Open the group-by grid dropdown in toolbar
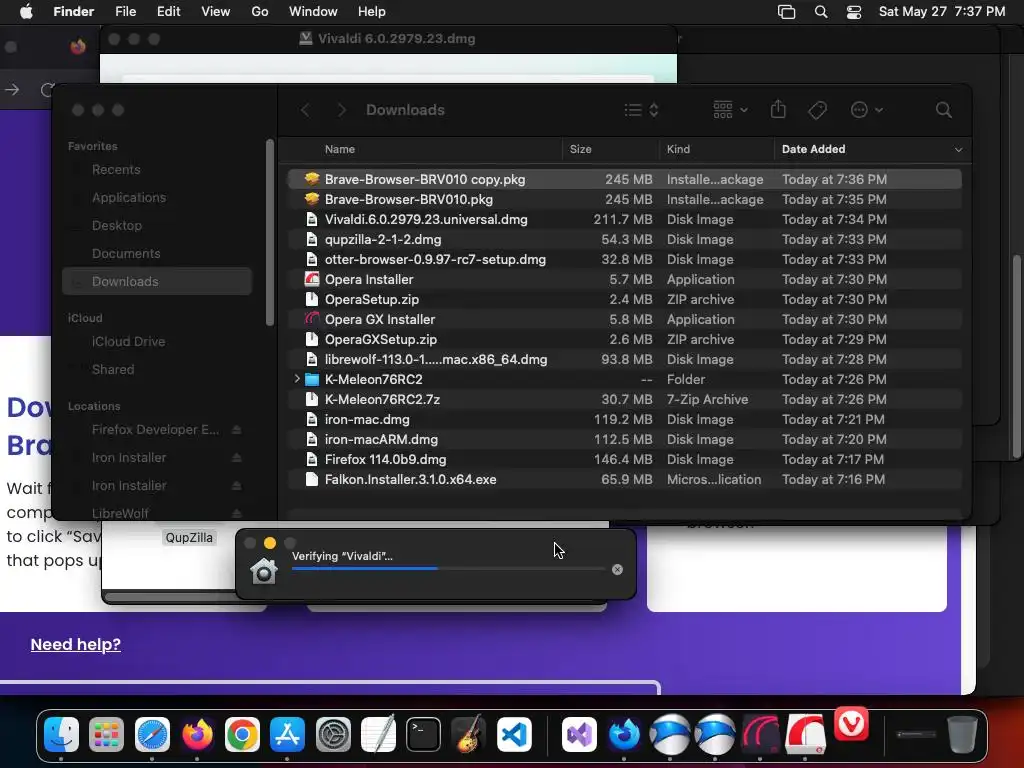Viewport: 1024px width, 768px height. point(730,110)
